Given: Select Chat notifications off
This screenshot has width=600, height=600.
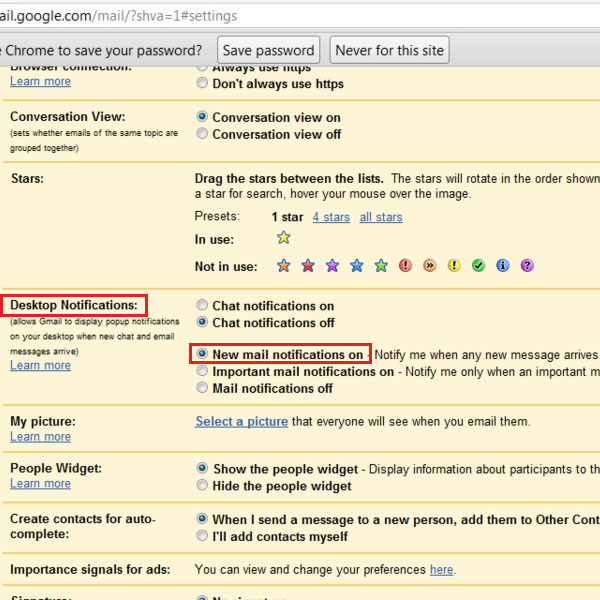Looking at the screenshot, I should pos(202,322).
